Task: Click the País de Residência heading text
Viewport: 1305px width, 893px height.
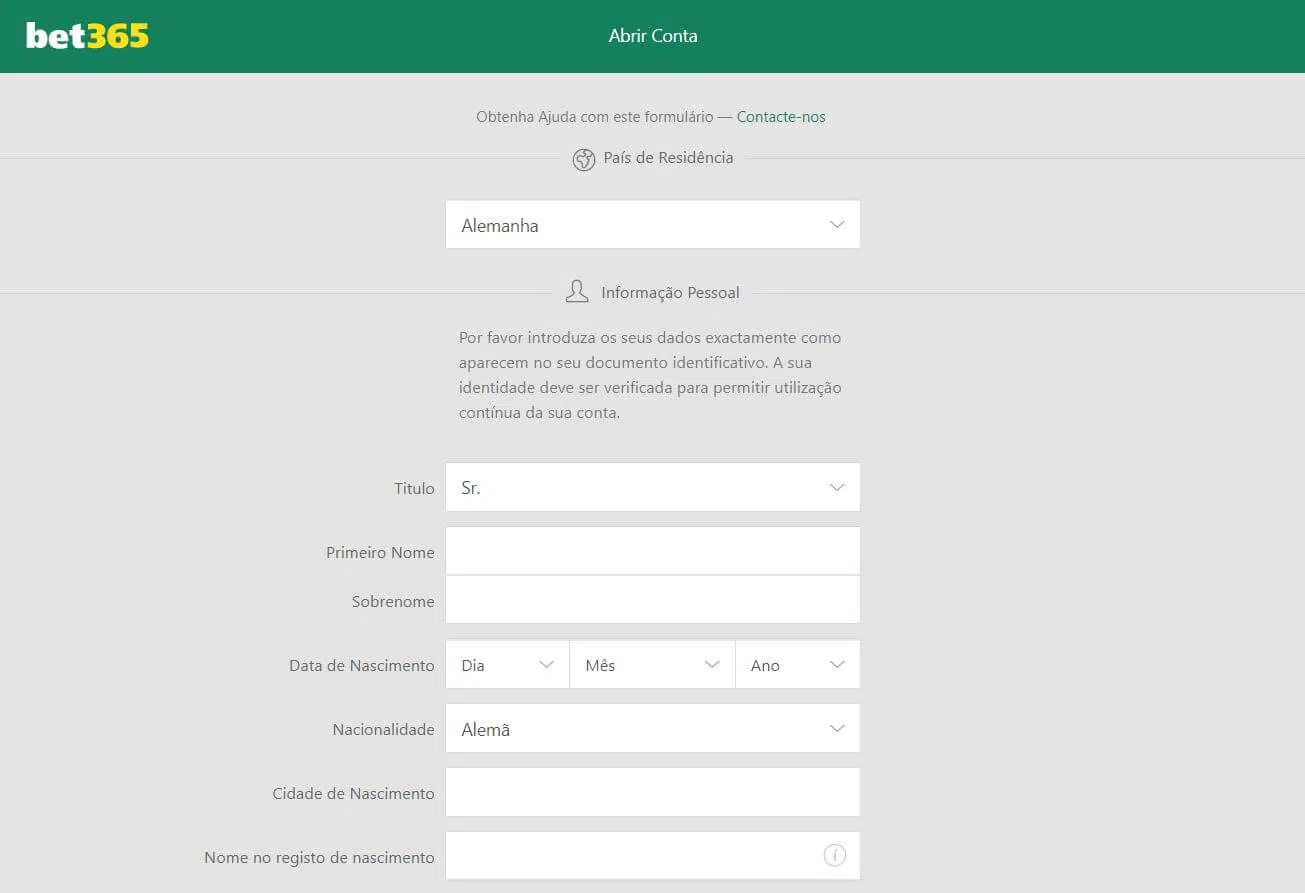Action: point(668,158)
